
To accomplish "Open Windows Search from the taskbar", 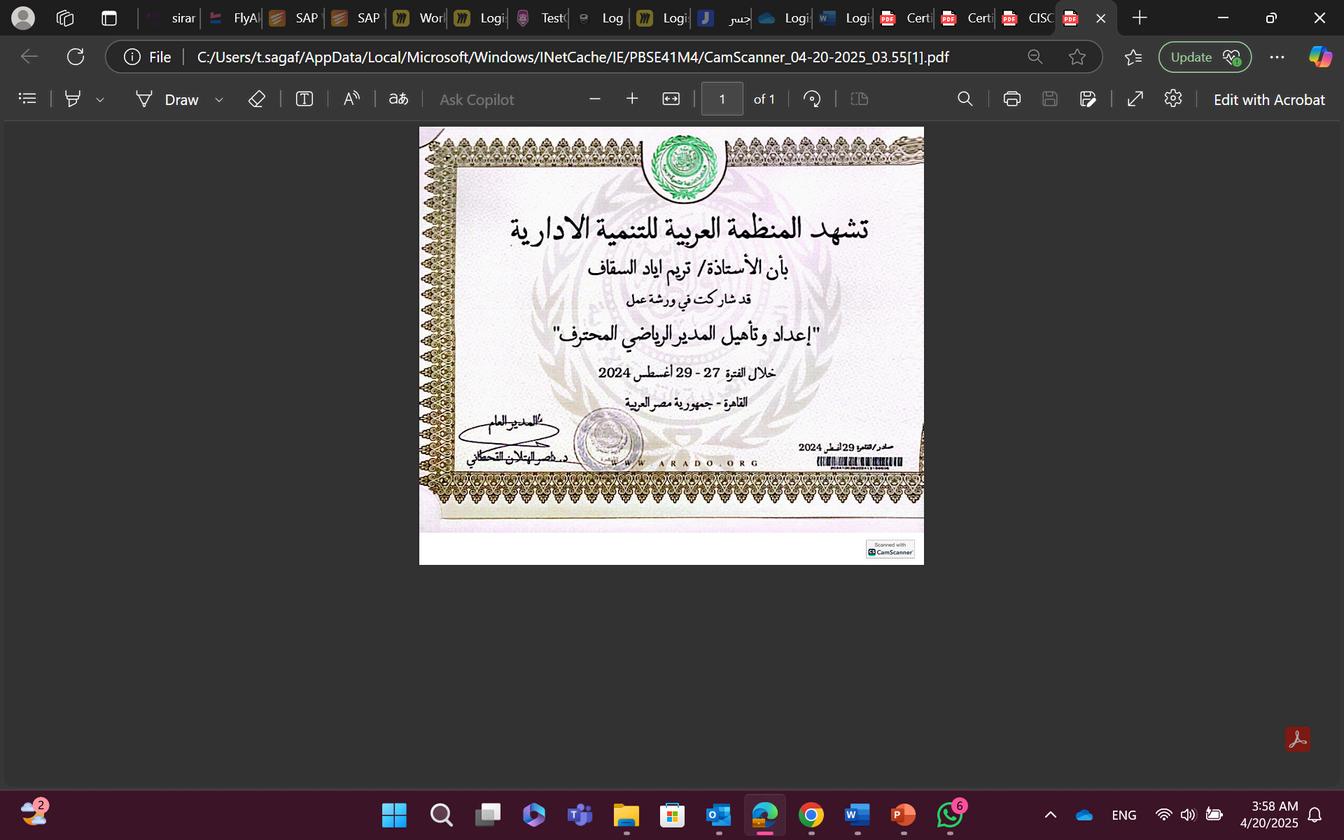I will click(441, 815).
